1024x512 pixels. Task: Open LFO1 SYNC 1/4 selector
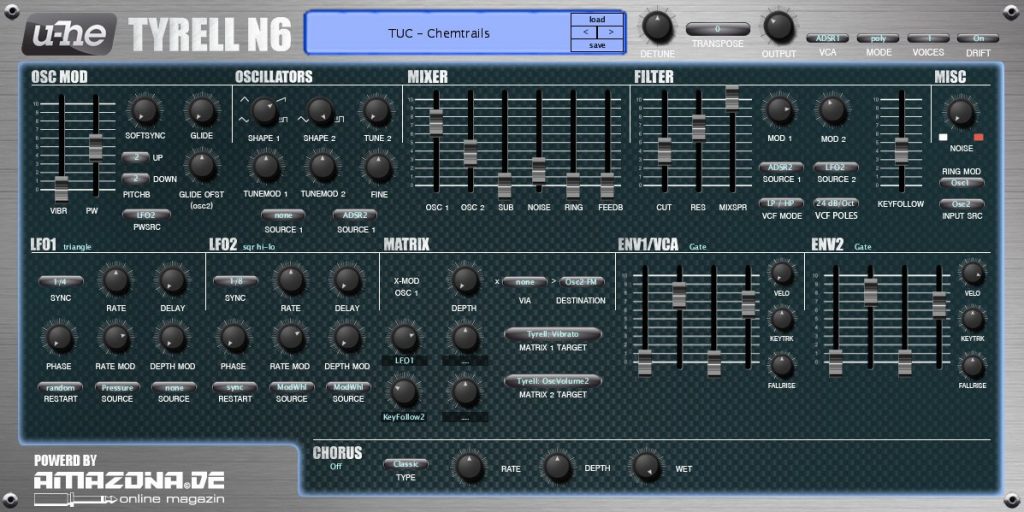pos(61,281)
